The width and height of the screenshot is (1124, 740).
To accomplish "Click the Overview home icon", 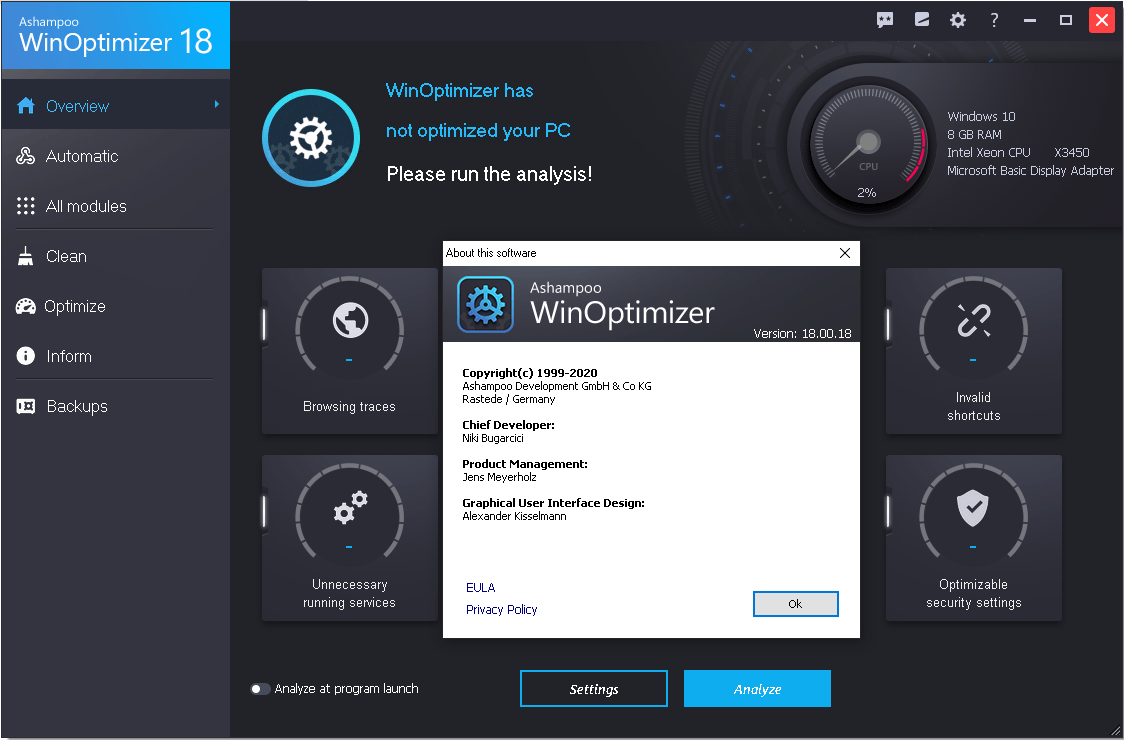I will pyautogui.click(x=26, y=106).
